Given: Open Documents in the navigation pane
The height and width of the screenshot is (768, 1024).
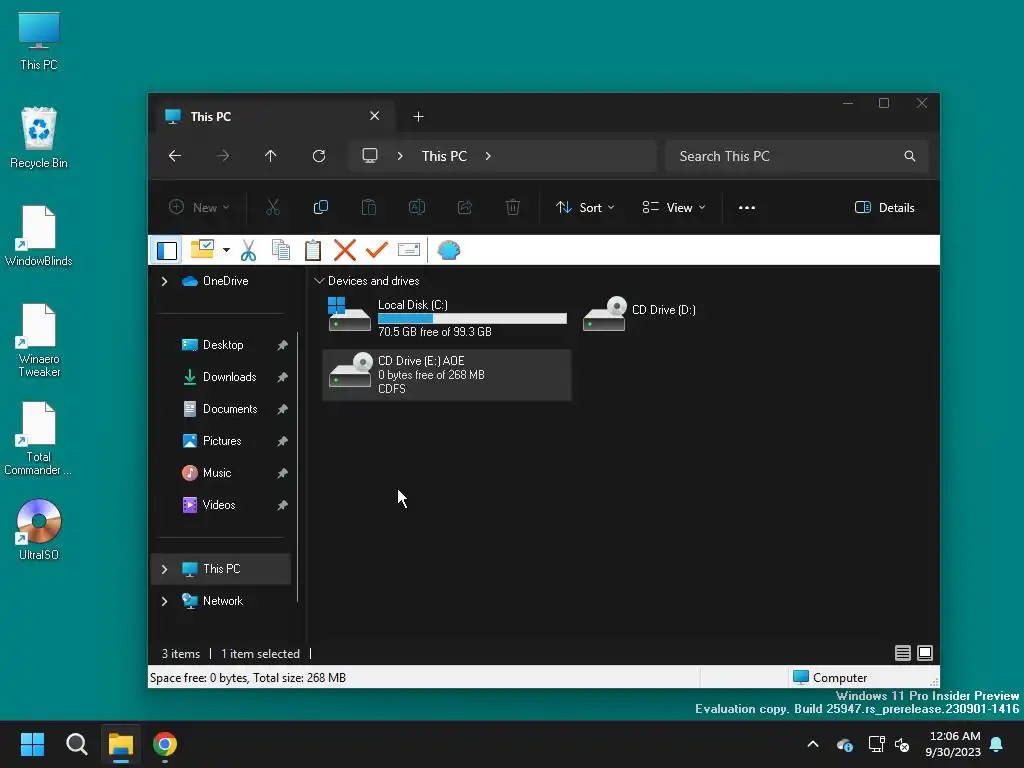Looking at the screenshot, I should (x=230, y=409).
